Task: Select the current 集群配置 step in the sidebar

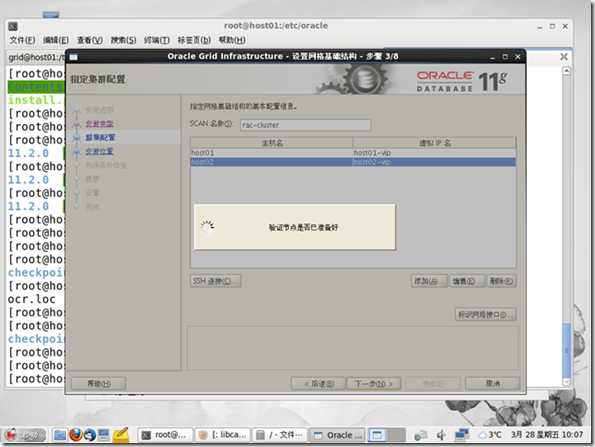Action: [100, 137]
